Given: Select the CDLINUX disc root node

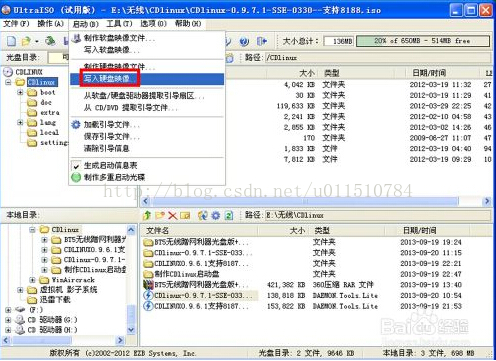Looking at the screenshot, I should [x=29, y=72].
